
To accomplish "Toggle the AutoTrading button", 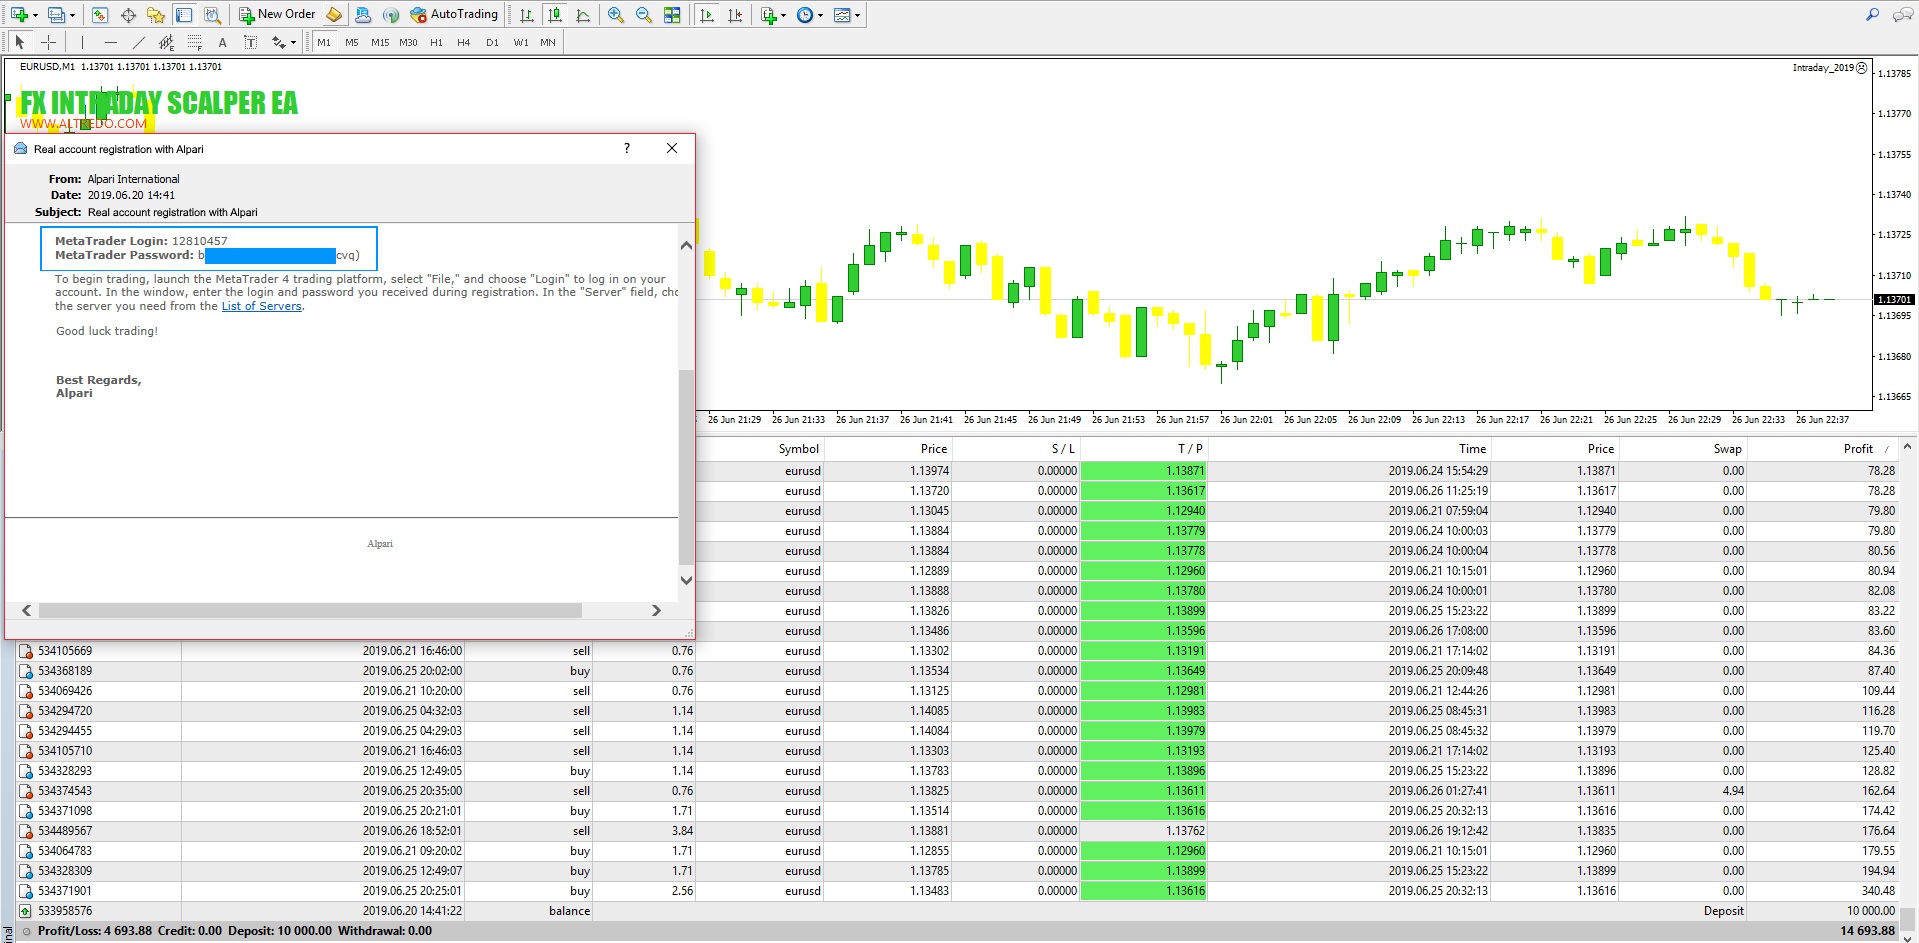I will tap(454, 14).
